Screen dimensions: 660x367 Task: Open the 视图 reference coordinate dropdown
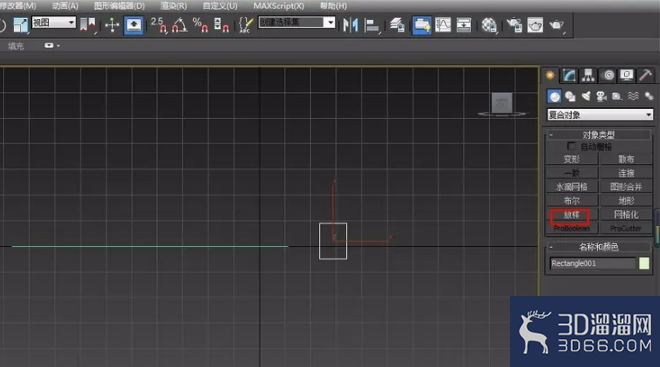pos(54,22)
